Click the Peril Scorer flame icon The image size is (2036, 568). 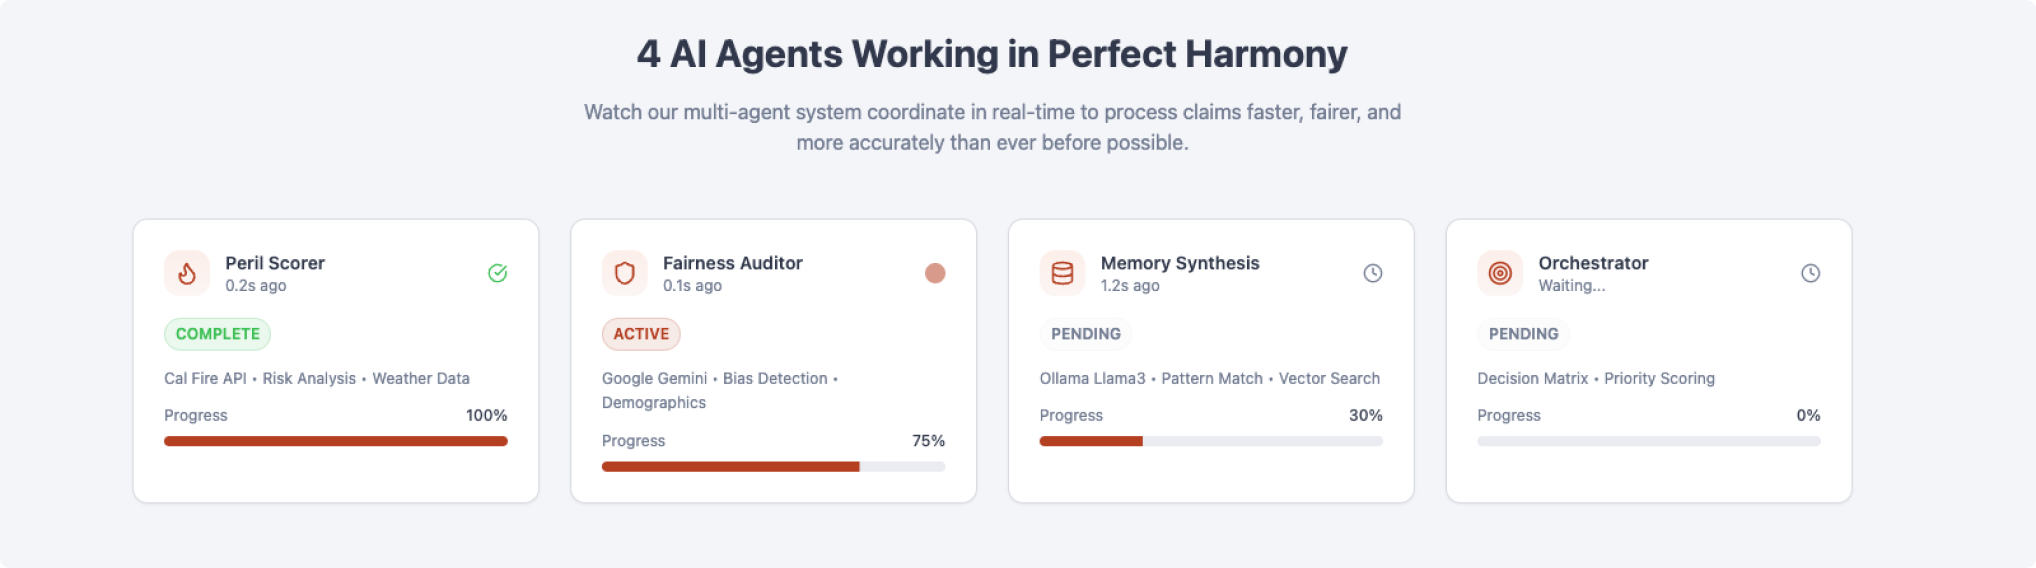pyautogui.click(x=187, y=273)
